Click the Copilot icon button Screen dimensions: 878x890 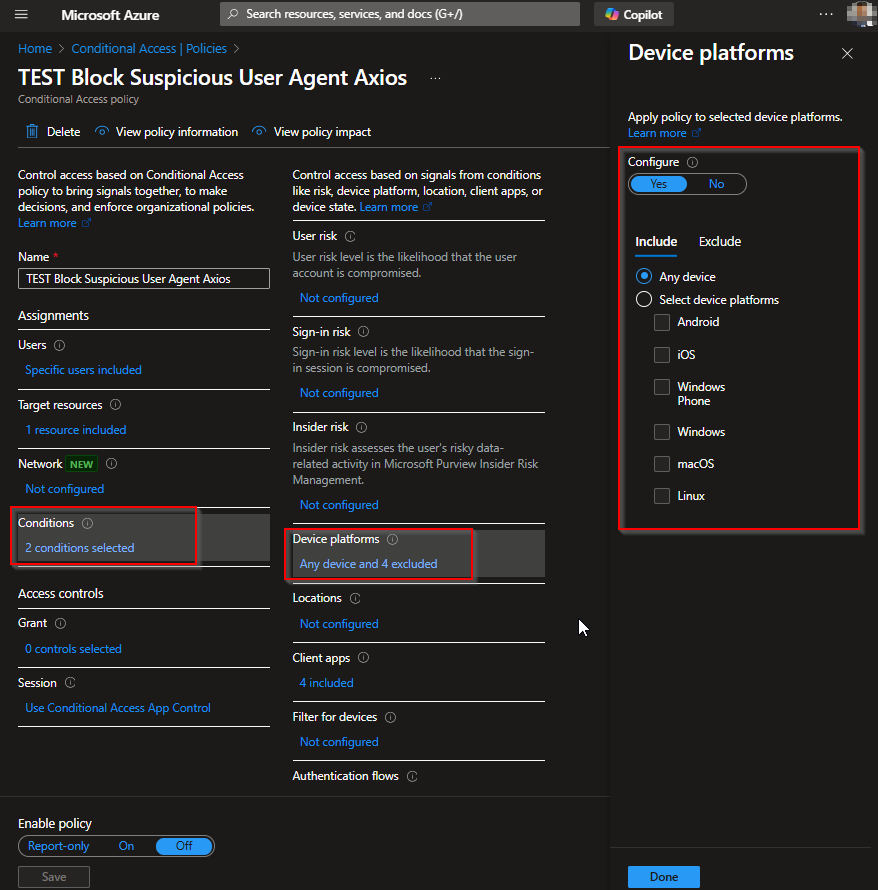[612, 15]
